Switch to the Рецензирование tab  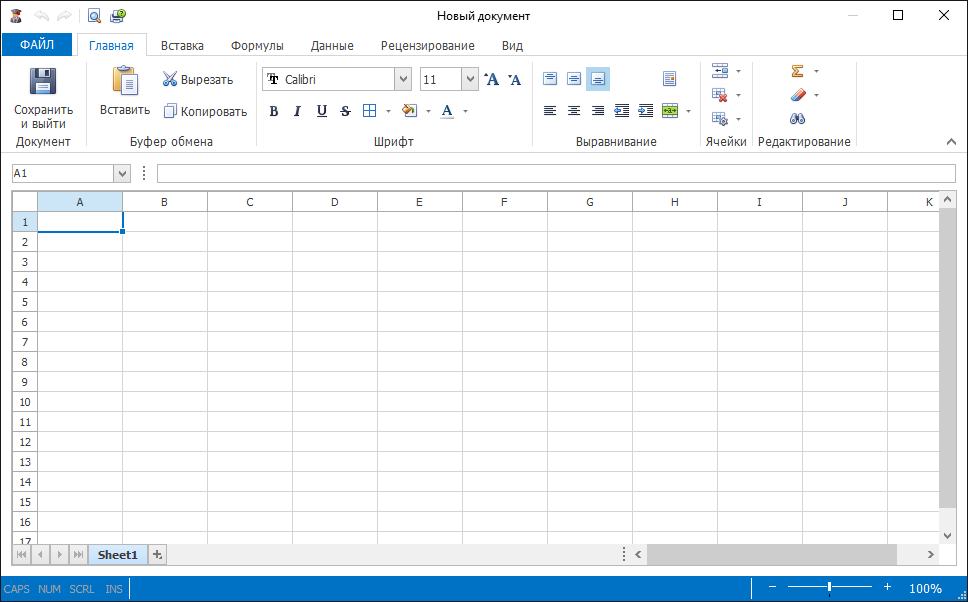(x=428, y=46)
